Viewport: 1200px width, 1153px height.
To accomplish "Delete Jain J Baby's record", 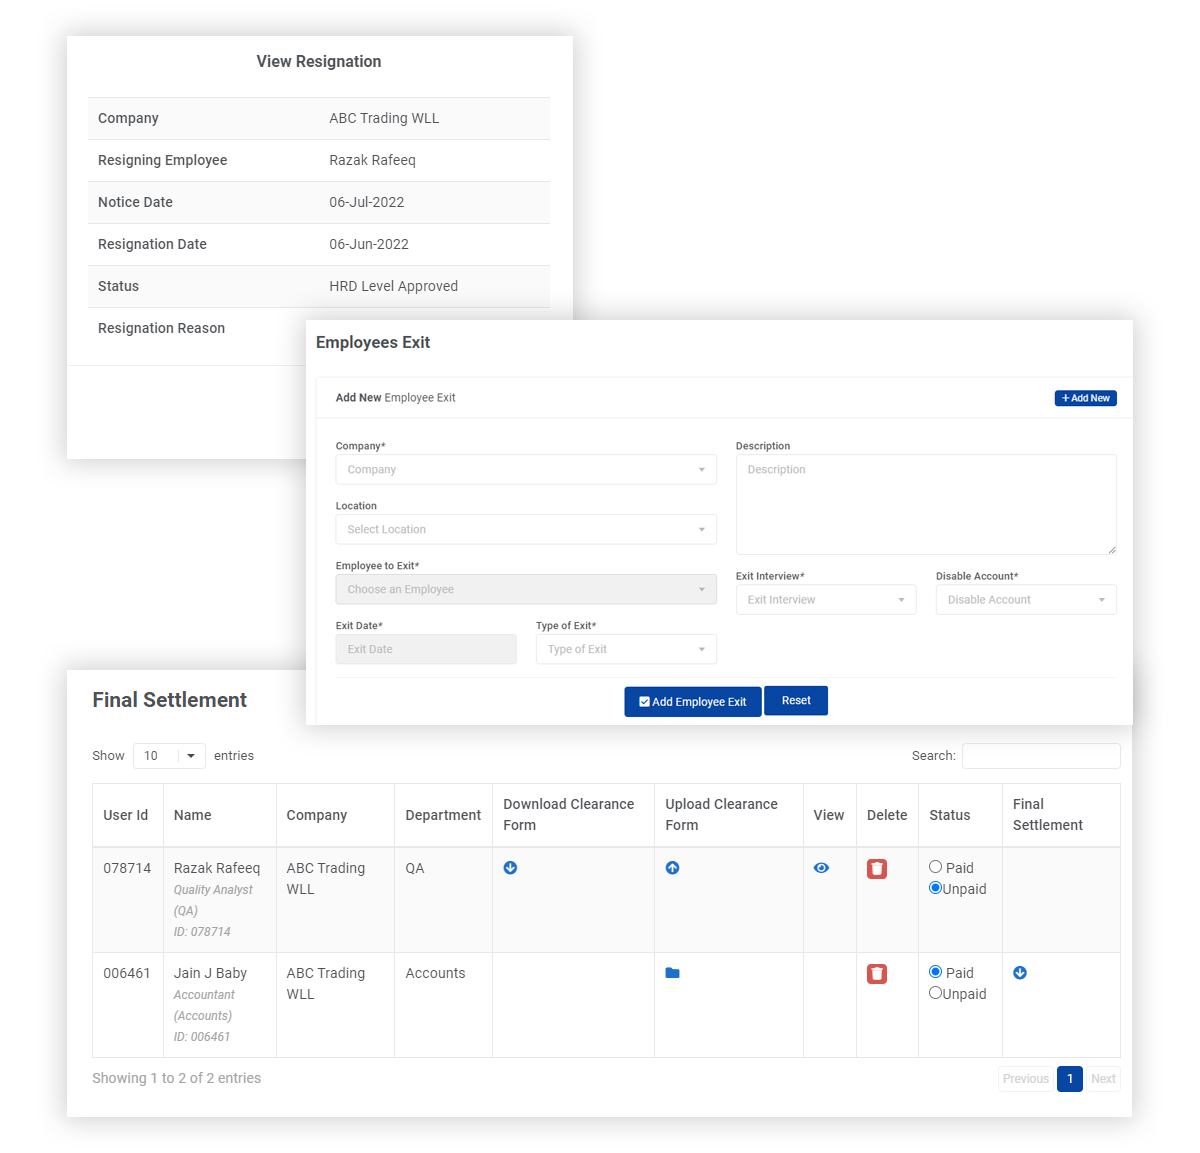I will coord(877,973).
